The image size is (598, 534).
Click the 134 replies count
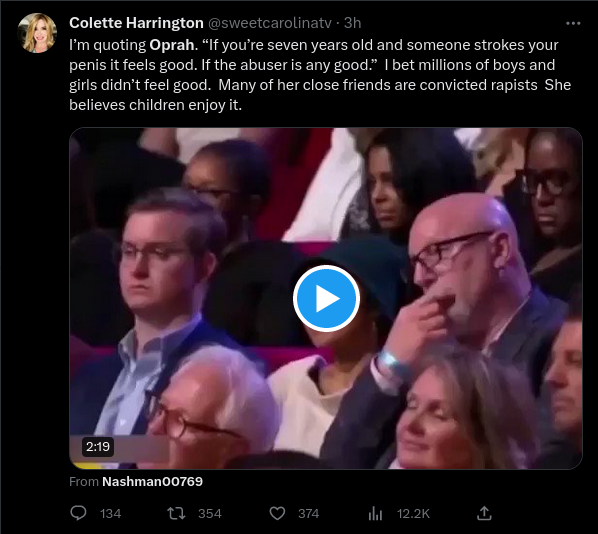pos(111,514)
